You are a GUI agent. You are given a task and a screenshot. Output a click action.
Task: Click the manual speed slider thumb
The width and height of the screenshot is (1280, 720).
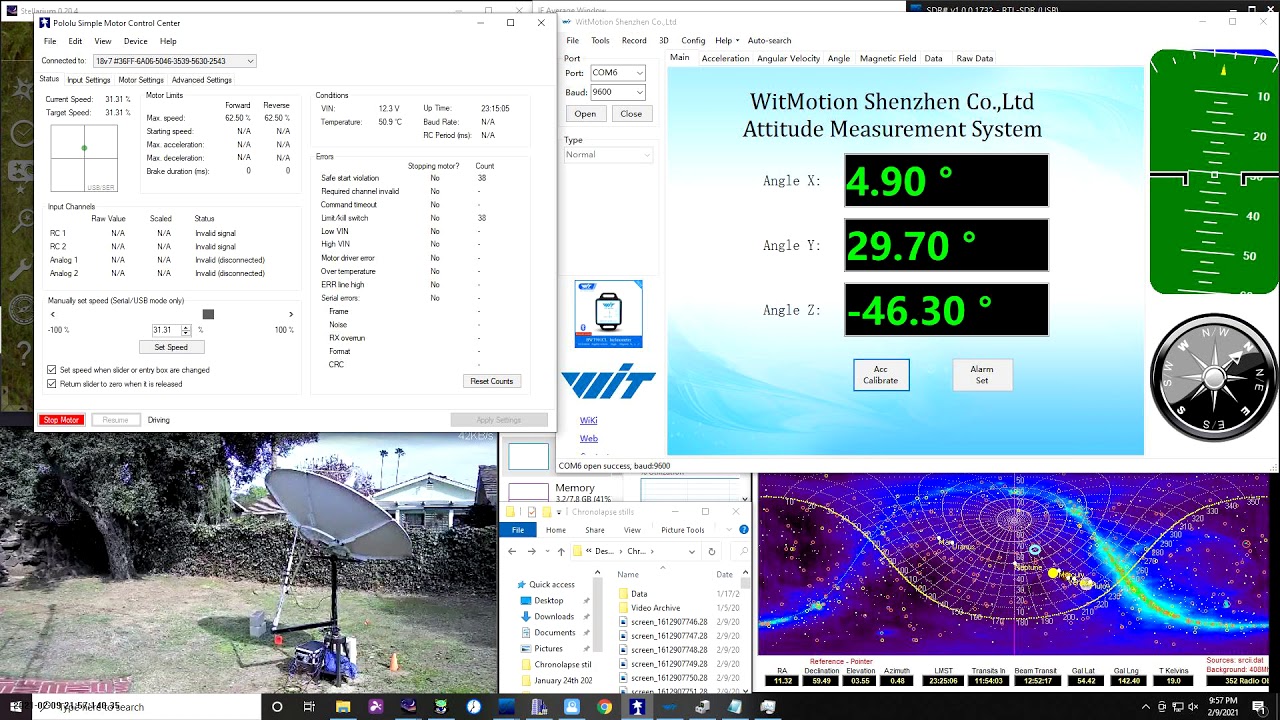208,314
